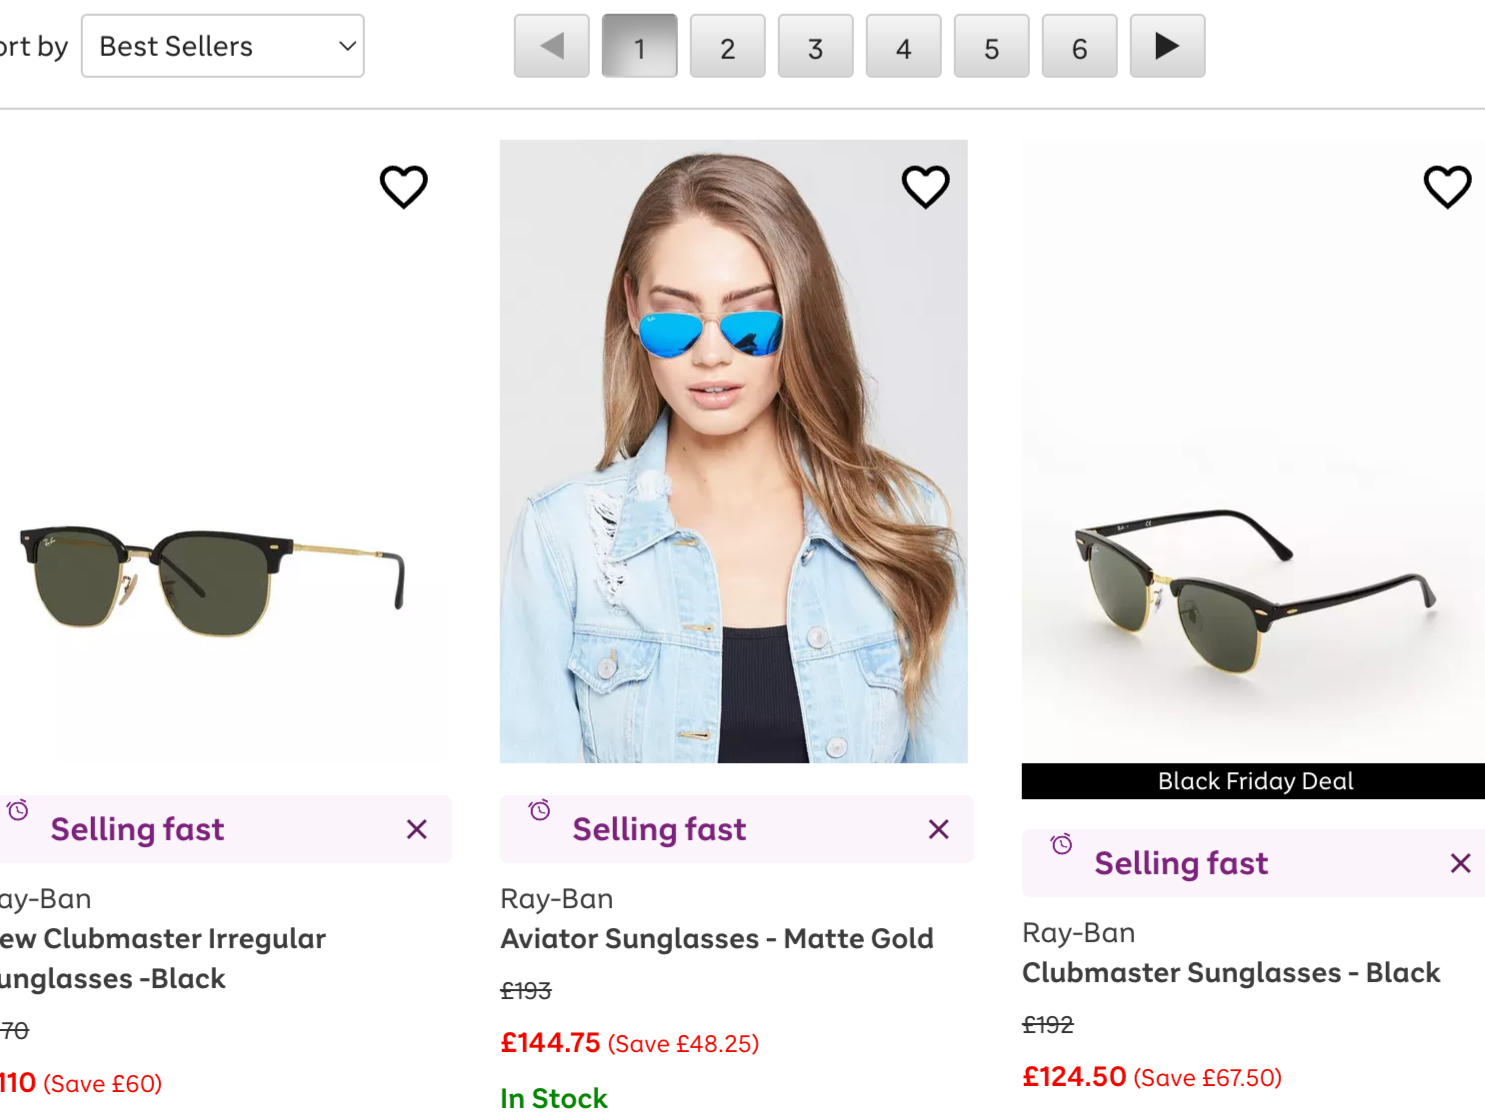Open Clubmaster Sunglasses - Black product link
The image size is (1485, 1113).
[x=1231, y=973]
